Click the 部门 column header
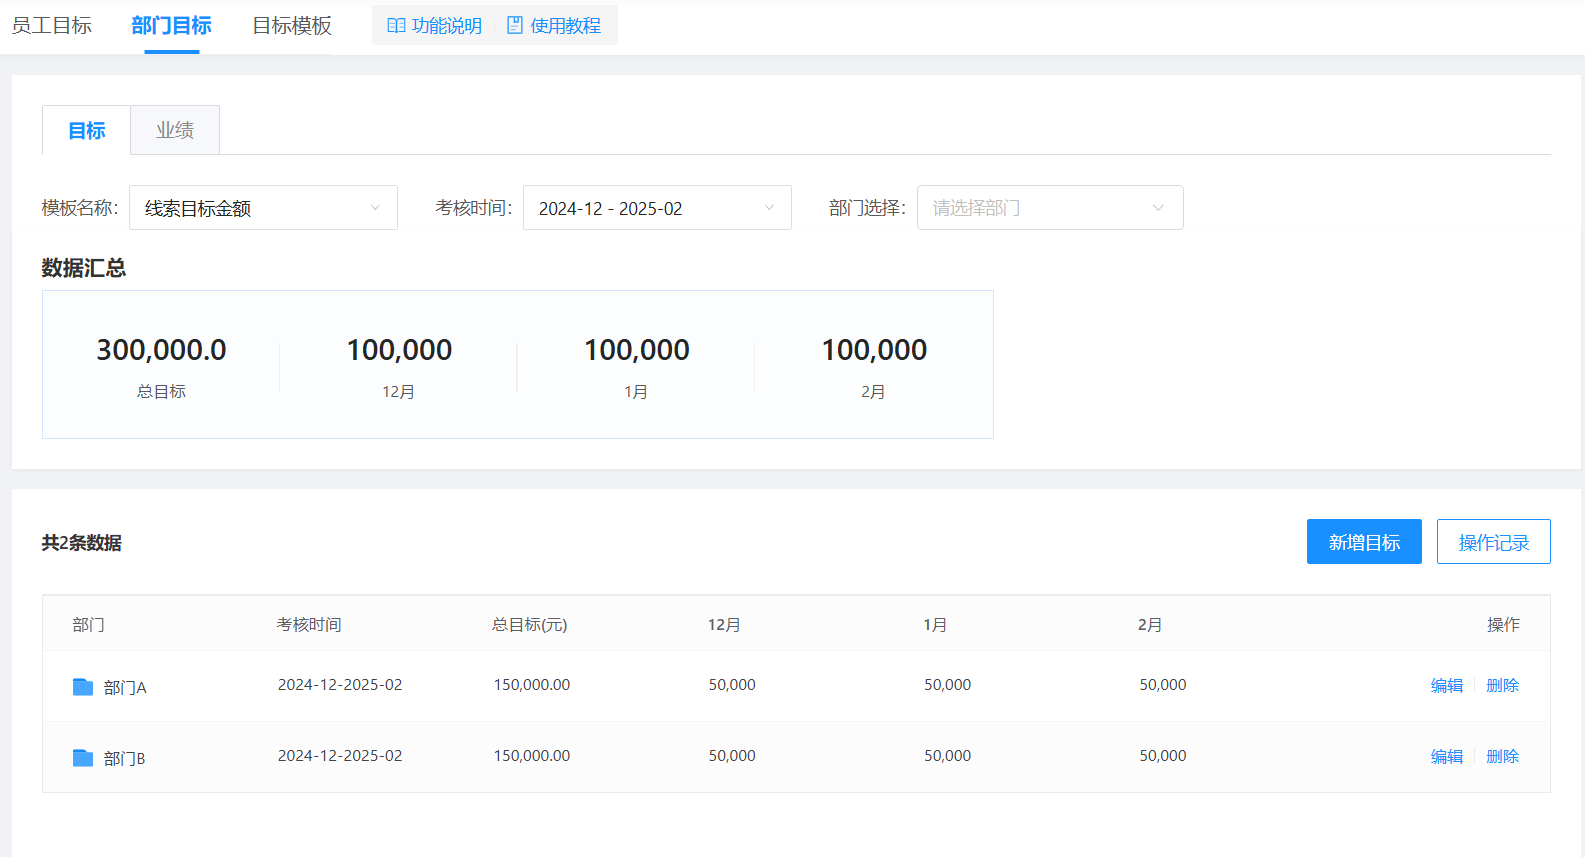 [88, 625]
